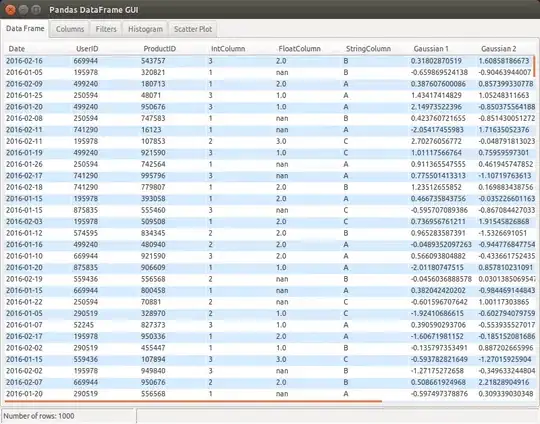
Task: Open the Filters tab
Action: point(106,29)
